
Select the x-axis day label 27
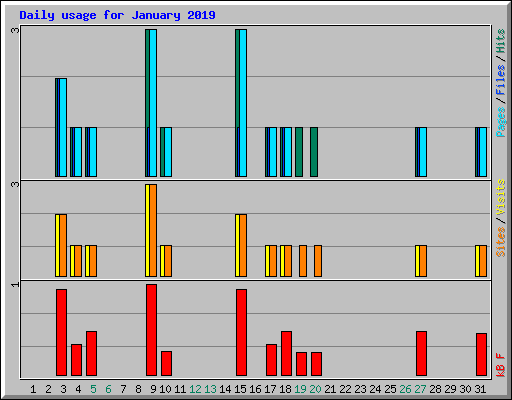pyautogui.click(x=420, y=389)
